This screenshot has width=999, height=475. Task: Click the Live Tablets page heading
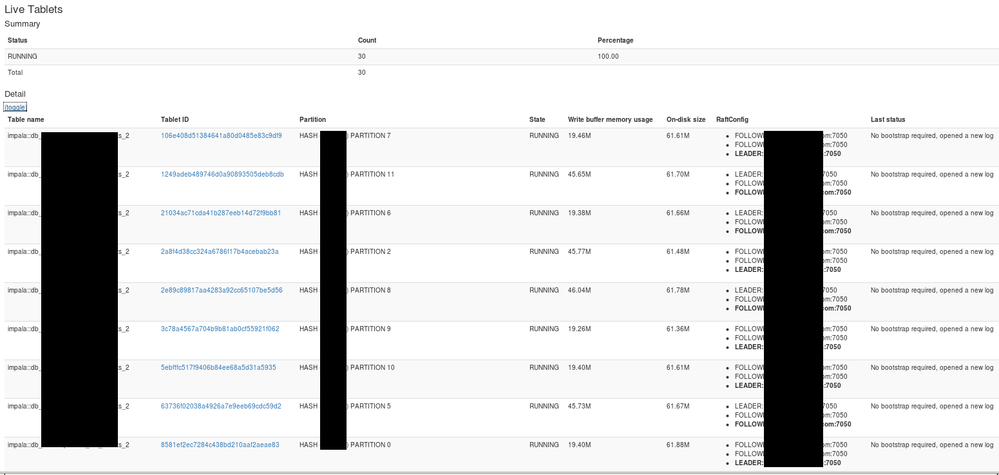pyautogui.click(x=34, y=9)
